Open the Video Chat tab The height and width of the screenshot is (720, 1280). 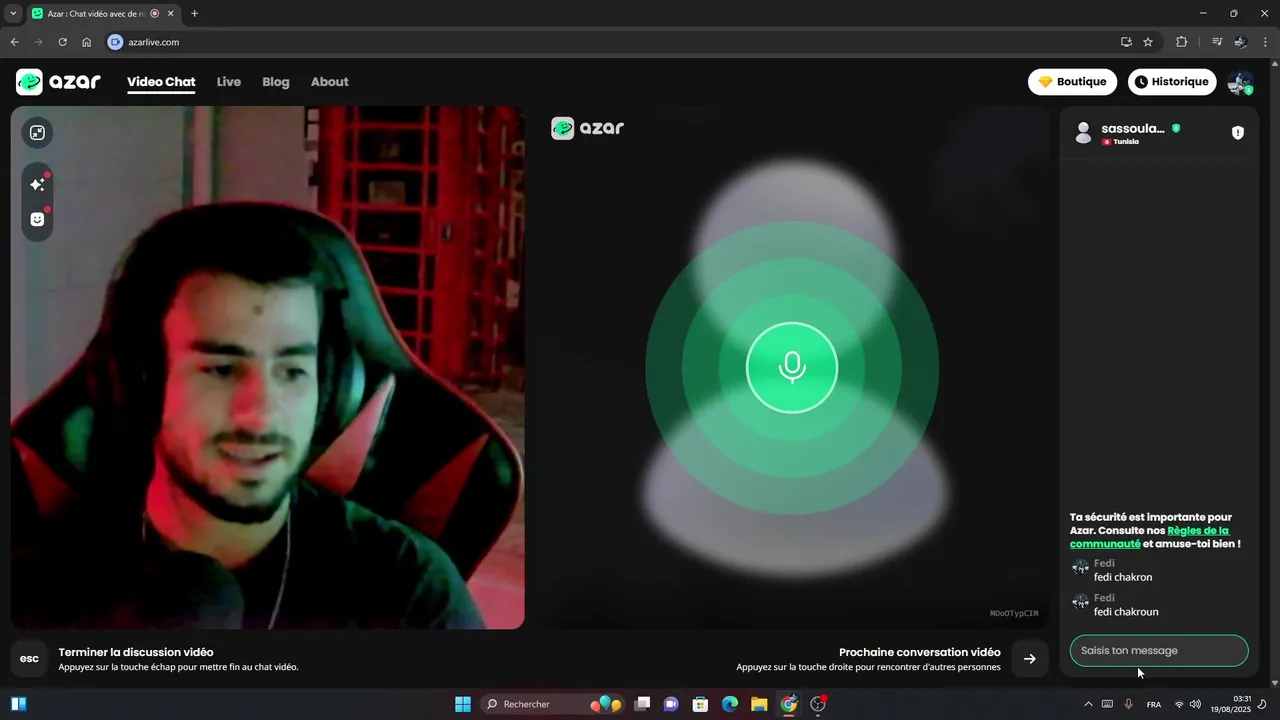[x=161, y=82]
